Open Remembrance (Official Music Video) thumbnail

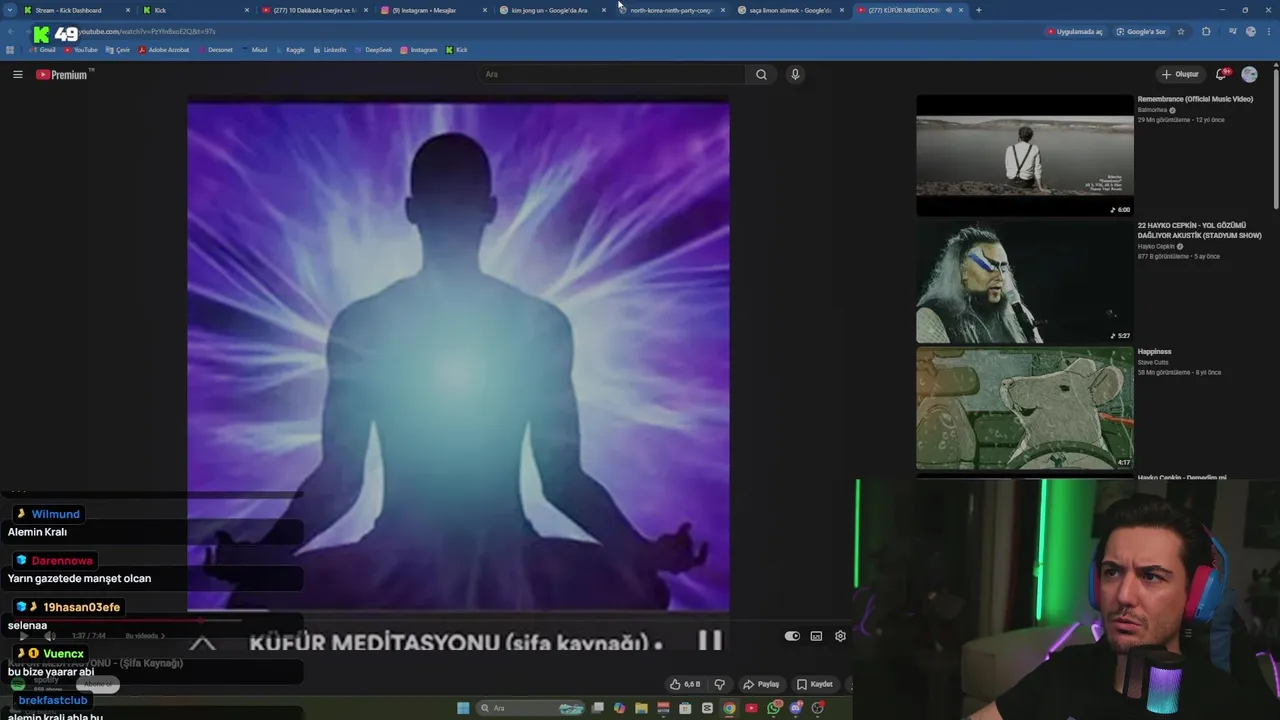click(1025, 155)
